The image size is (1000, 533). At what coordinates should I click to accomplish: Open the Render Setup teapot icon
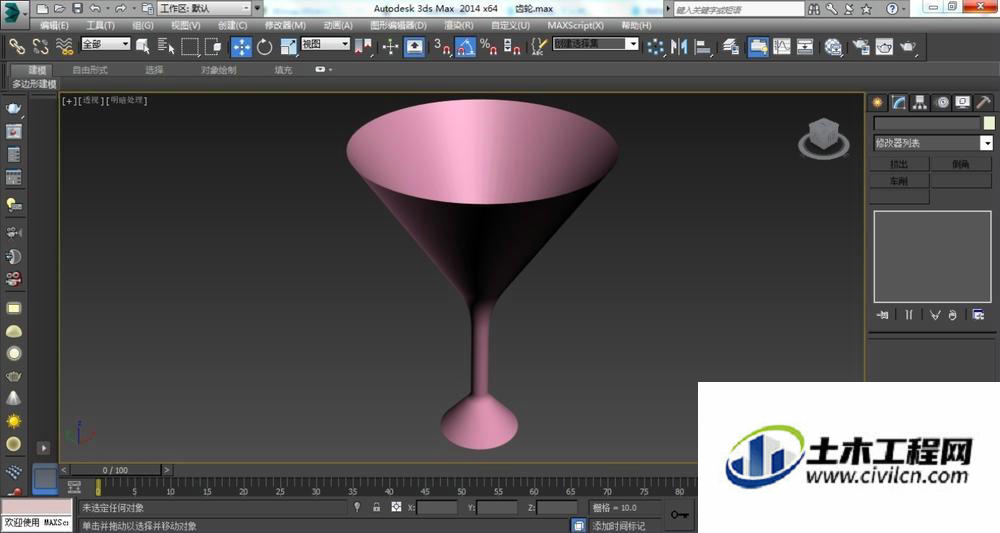[861, 47]
